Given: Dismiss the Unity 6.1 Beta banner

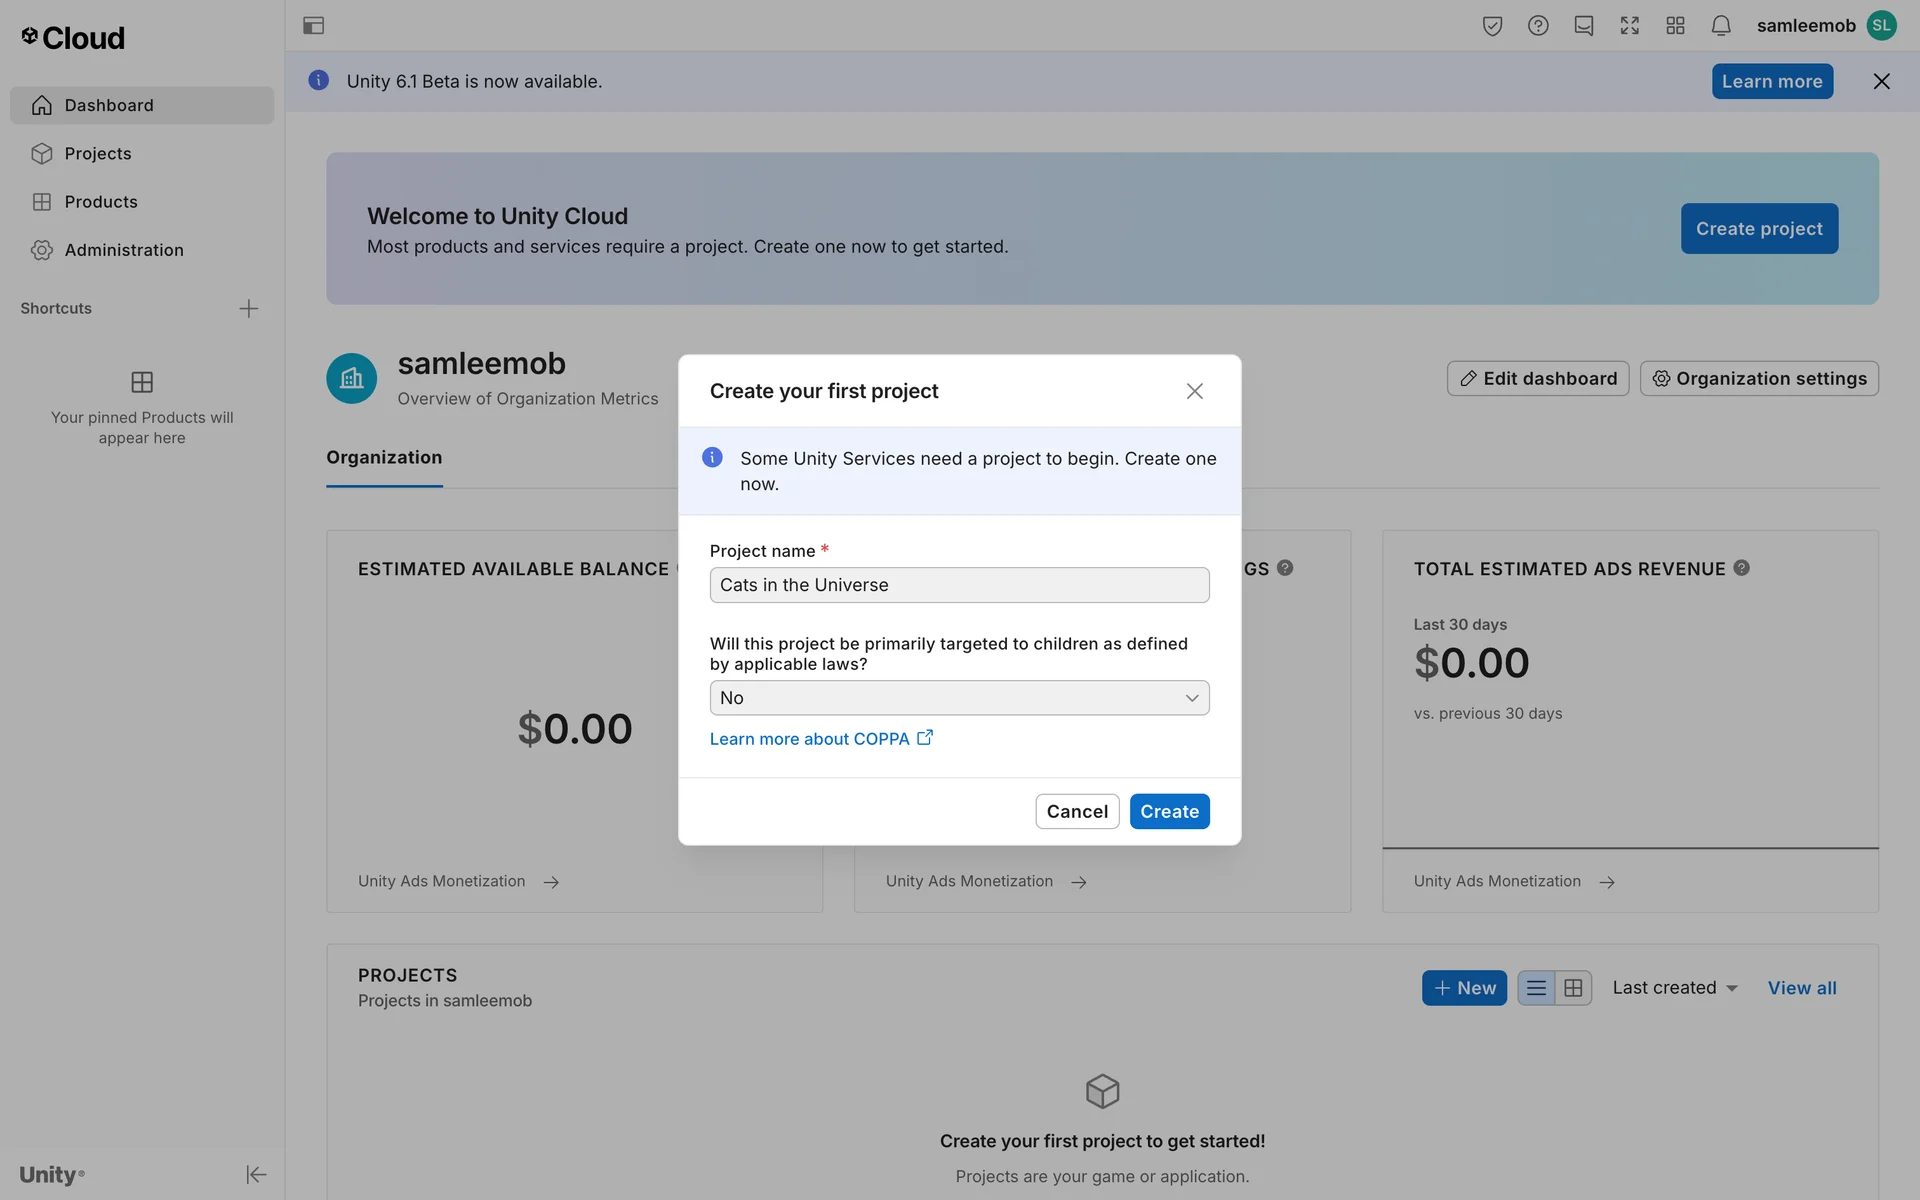Looking at the screenshot, I should coord(1881,81).
